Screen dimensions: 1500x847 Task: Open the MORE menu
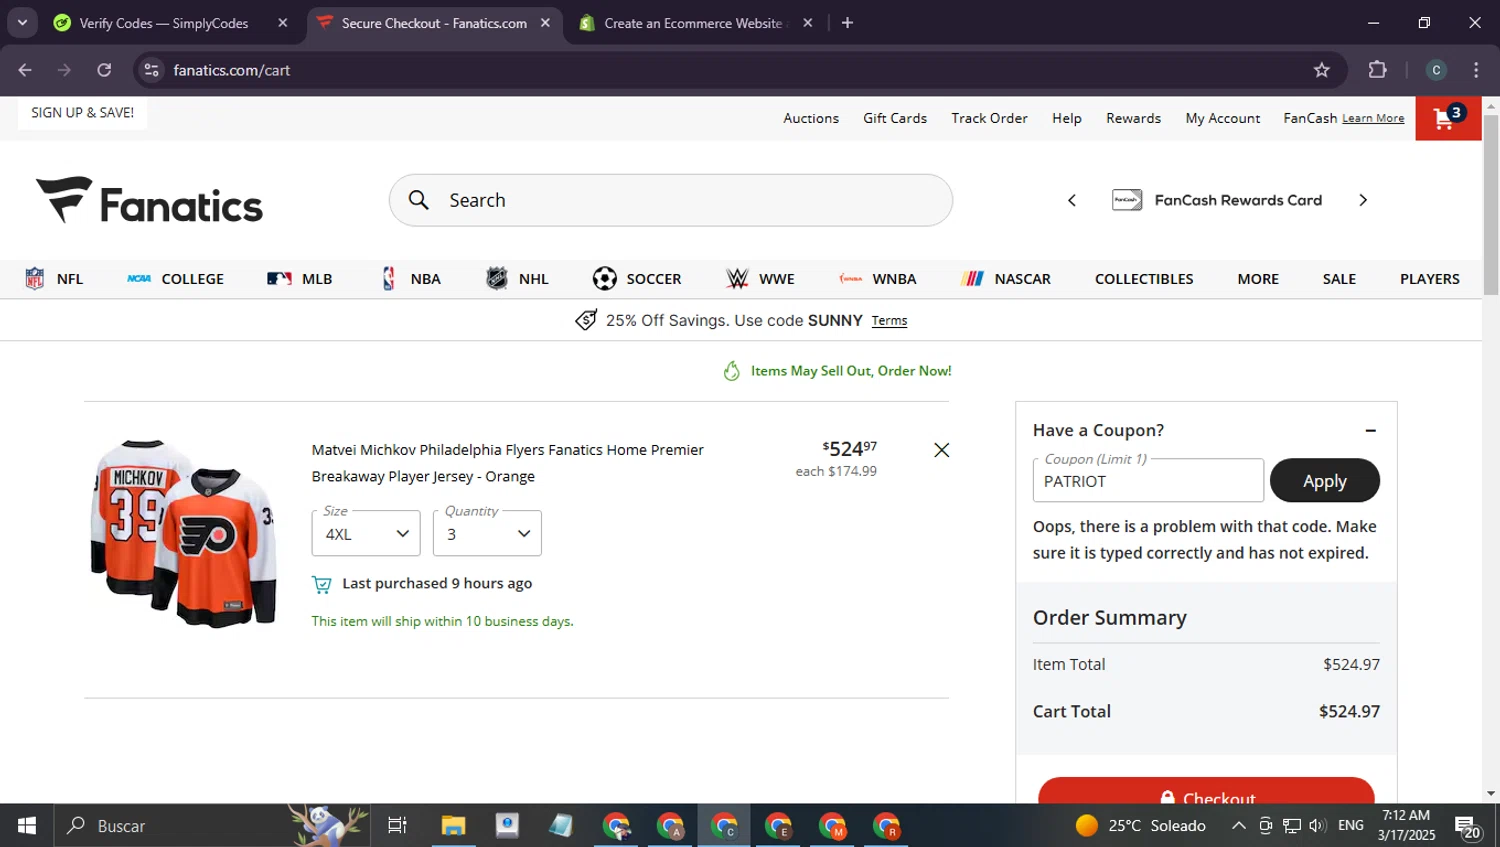pos(1258,279)
